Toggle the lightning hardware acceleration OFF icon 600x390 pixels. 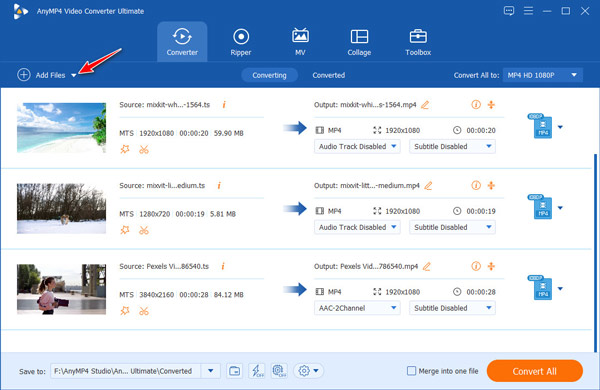(257, 370)
